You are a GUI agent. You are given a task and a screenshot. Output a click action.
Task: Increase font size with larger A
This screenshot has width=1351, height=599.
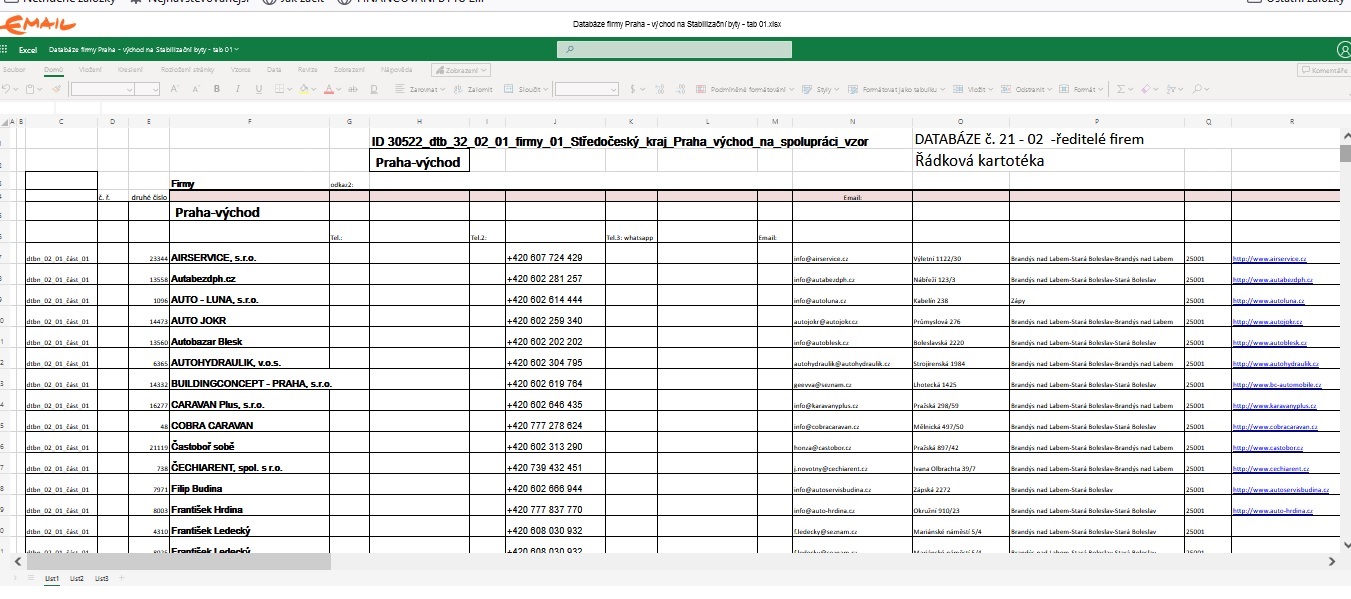[173, 89]
